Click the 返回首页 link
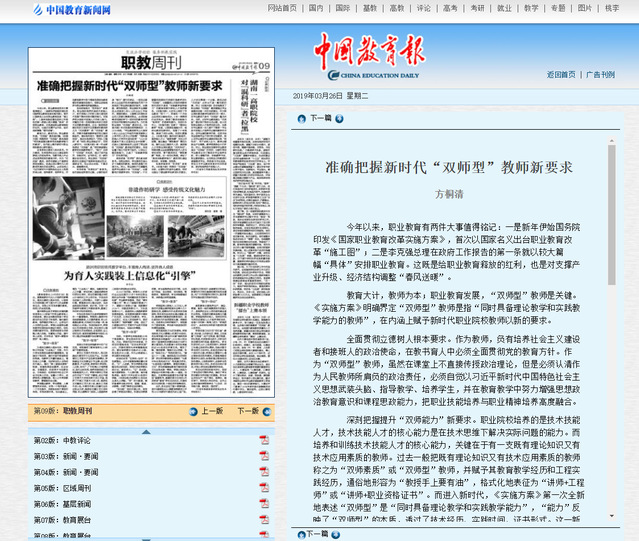Viewport: 639px width, 541px height. [560, 75]
